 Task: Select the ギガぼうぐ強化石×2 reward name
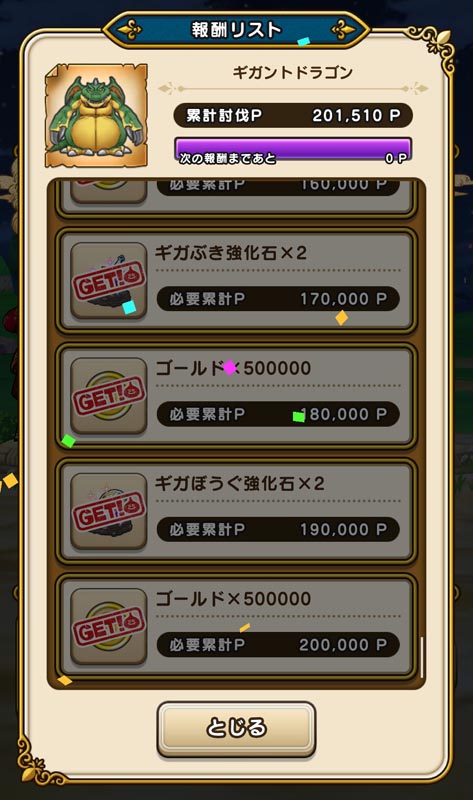tap(240, 483)
